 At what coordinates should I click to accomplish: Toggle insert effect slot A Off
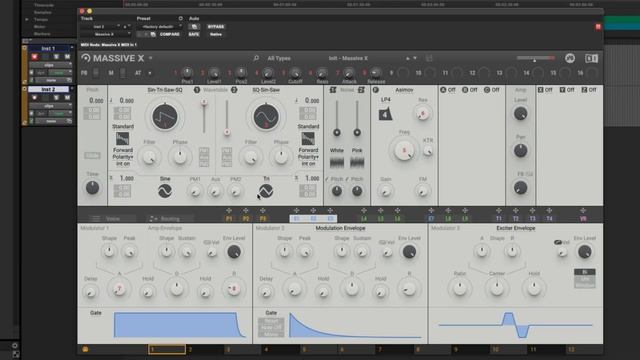tap(448, 89)
